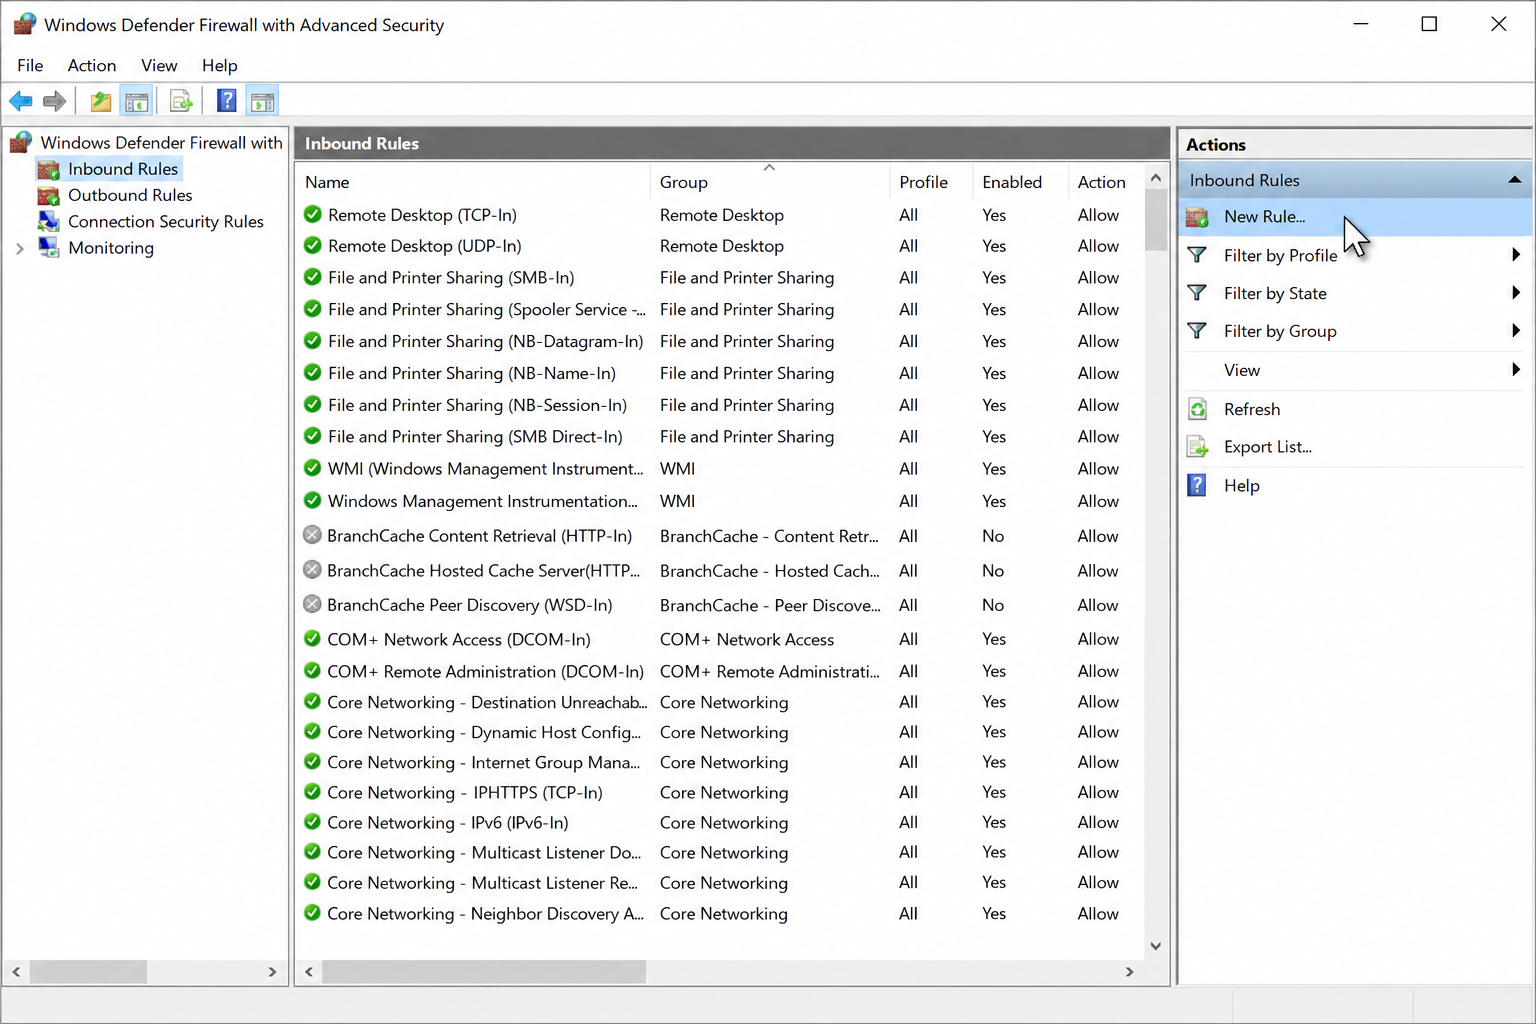Expand the Monitoring tree node
The image size is (1536, 1024).
click(20, 248)
